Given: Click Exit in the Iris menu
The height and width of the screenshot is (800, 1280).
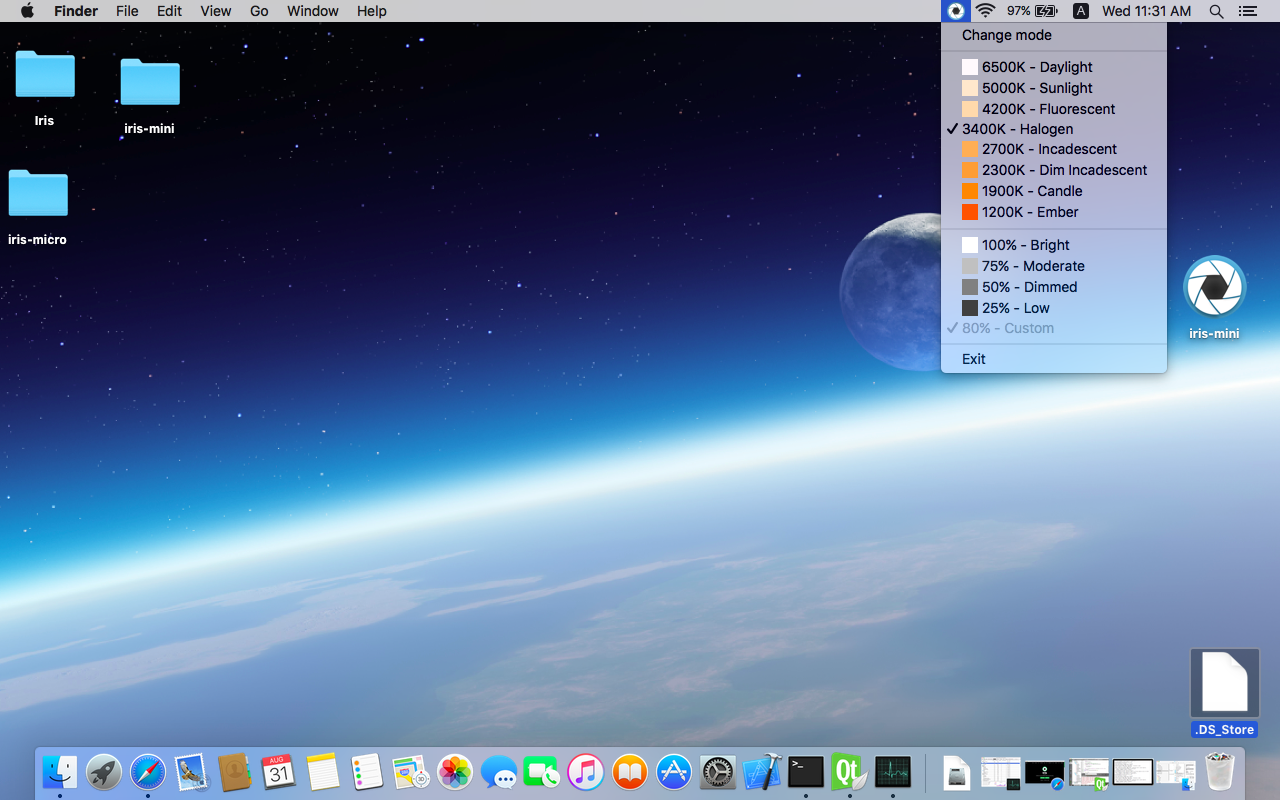Looking at the screenshot, I should point(1054,359).
